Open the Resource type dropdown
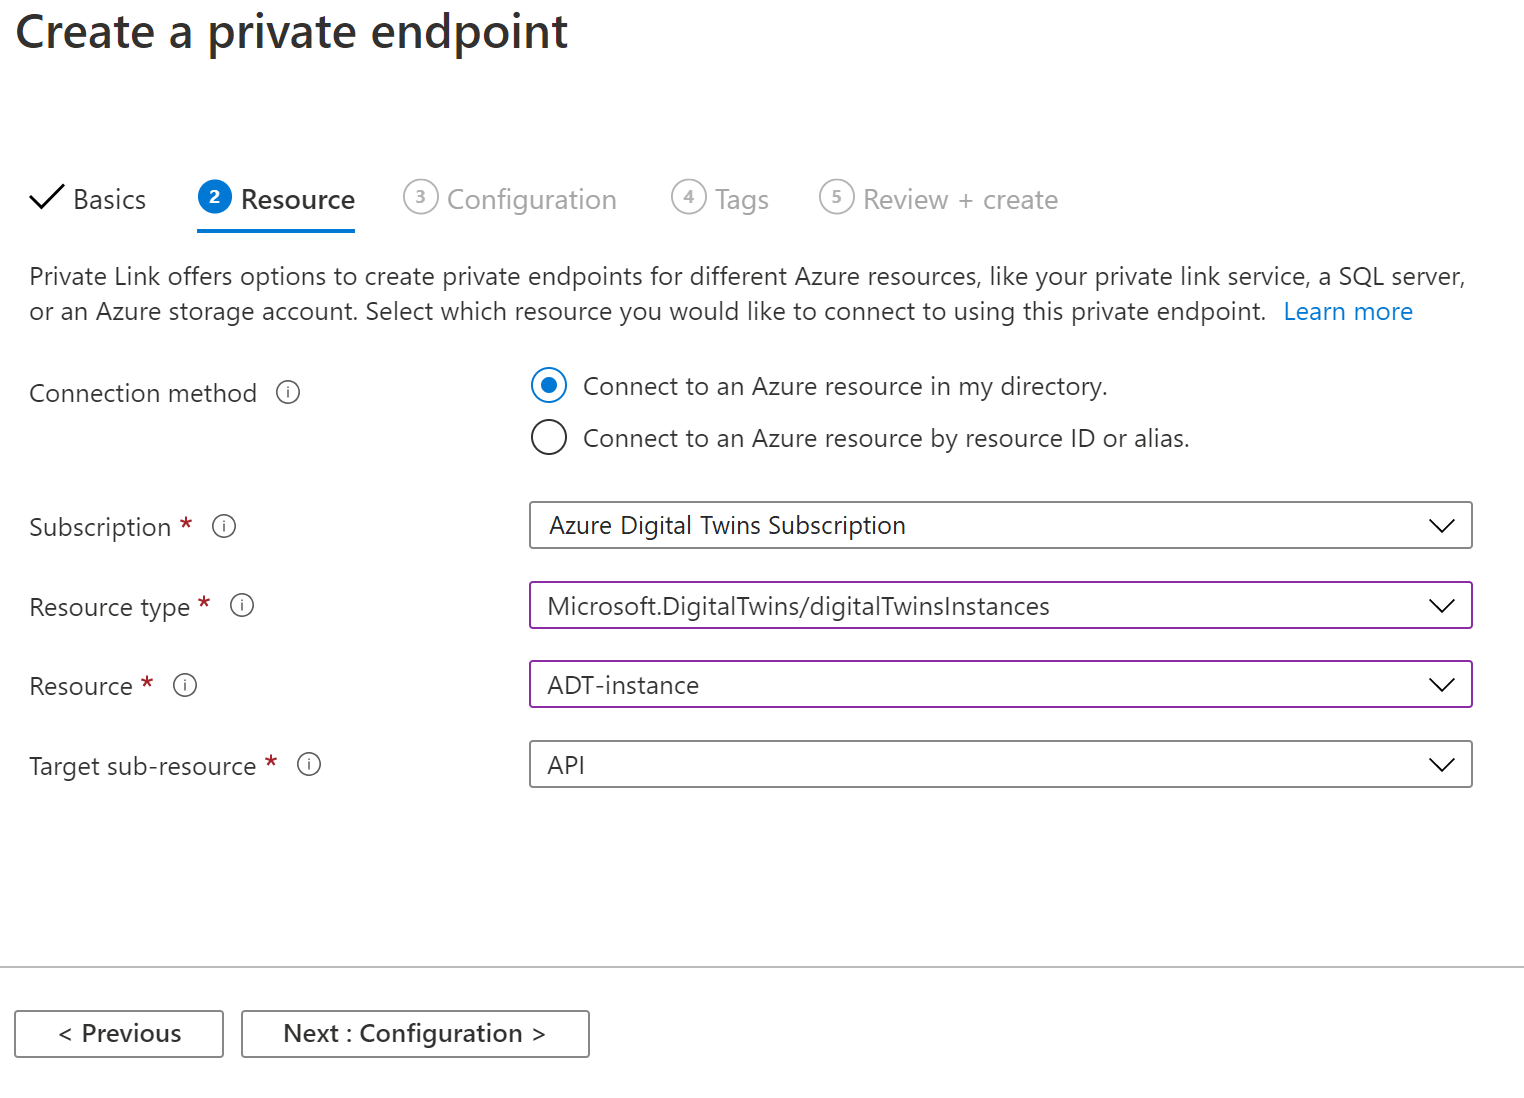1524x1098 pixels. tap(1001, 605)
